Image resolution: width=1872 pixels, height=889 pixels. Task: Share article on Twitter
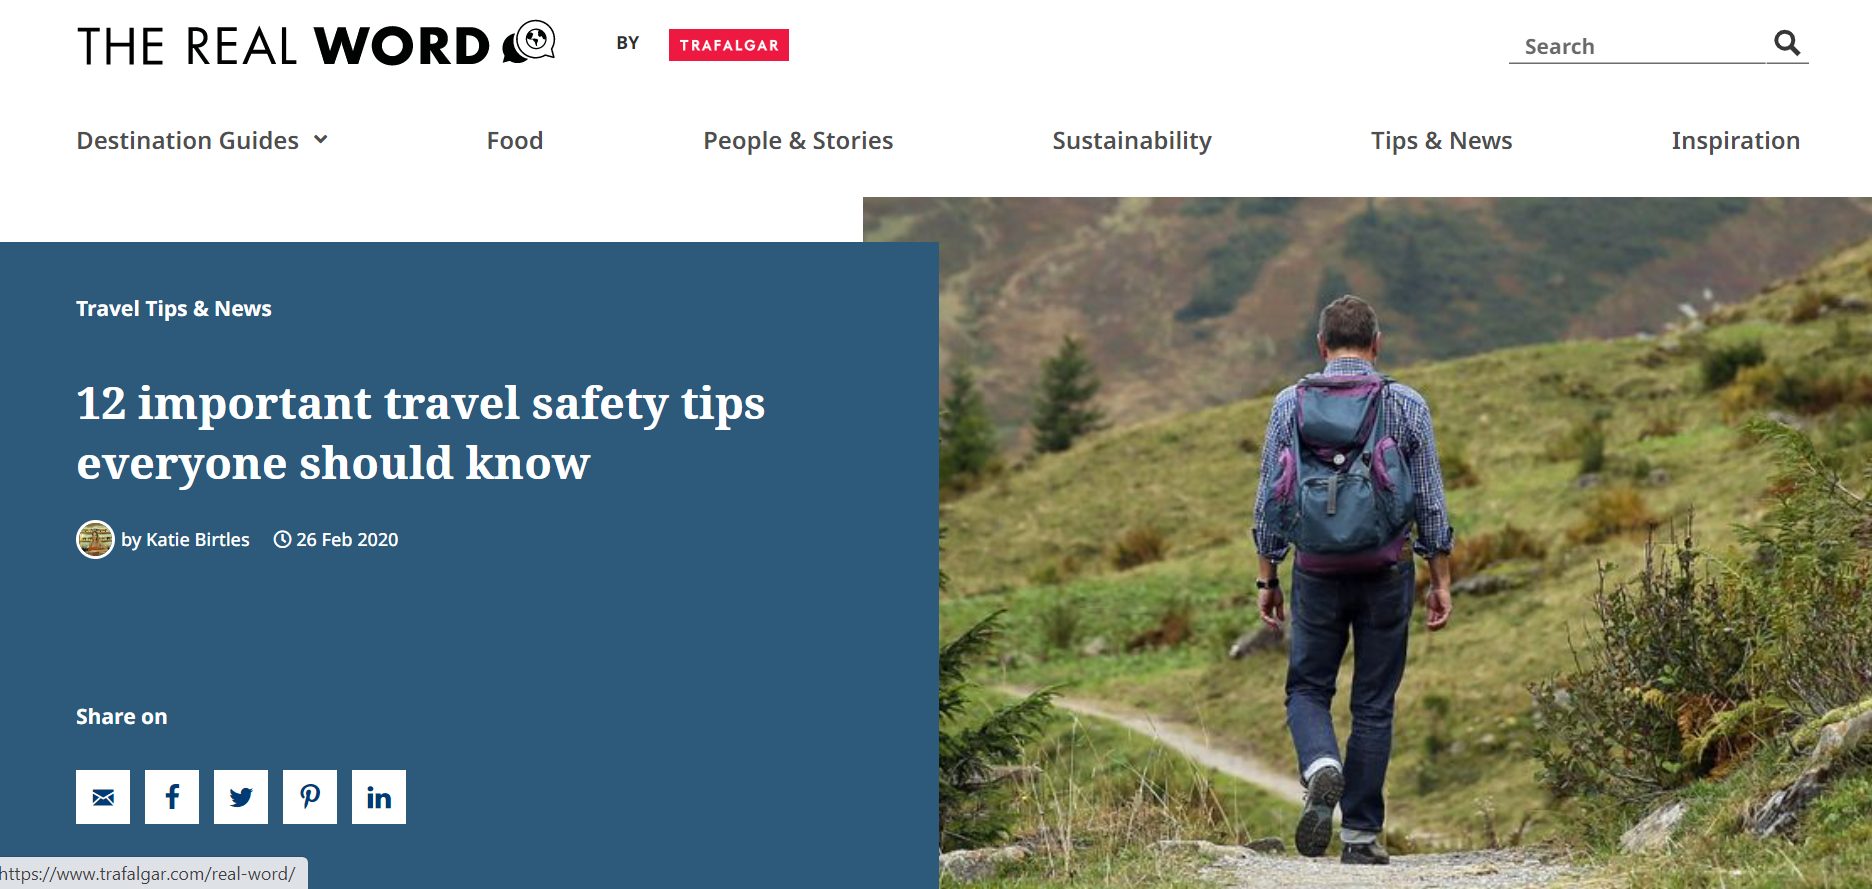(x=241, y=797)
